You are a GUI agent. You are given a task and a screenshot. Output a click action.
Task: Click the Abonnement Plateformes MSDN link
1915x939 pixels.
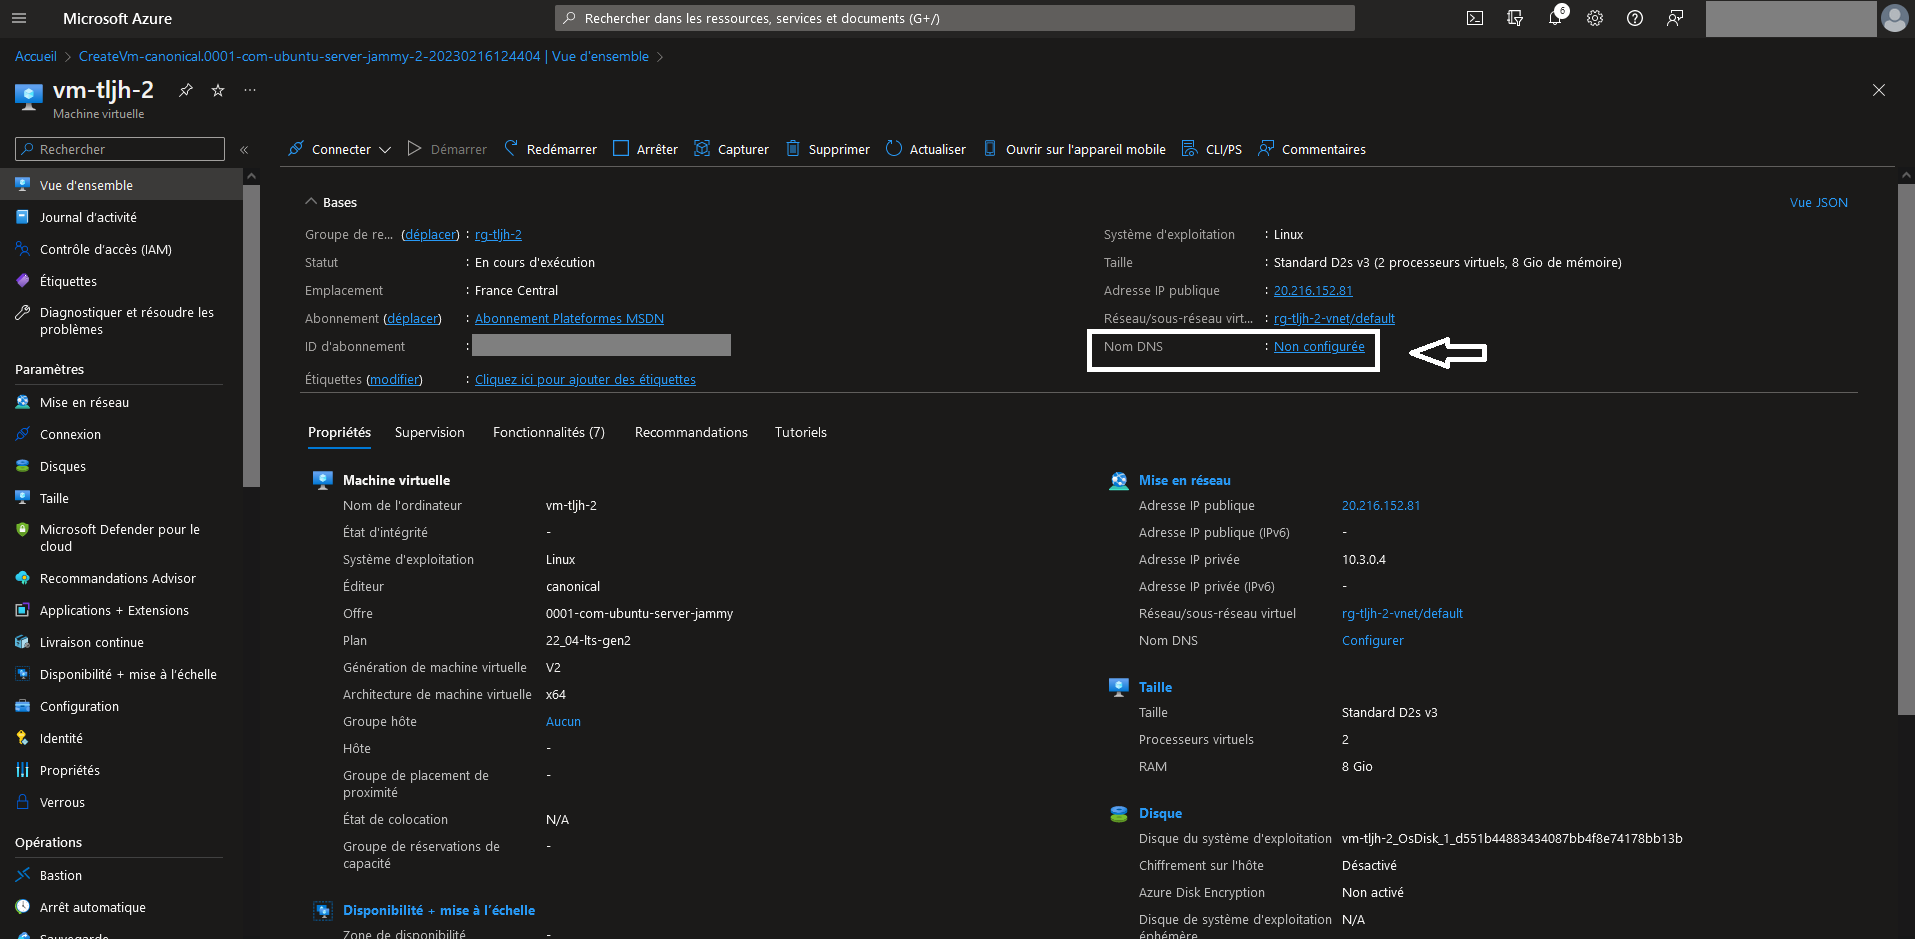[x=569, y=318]
